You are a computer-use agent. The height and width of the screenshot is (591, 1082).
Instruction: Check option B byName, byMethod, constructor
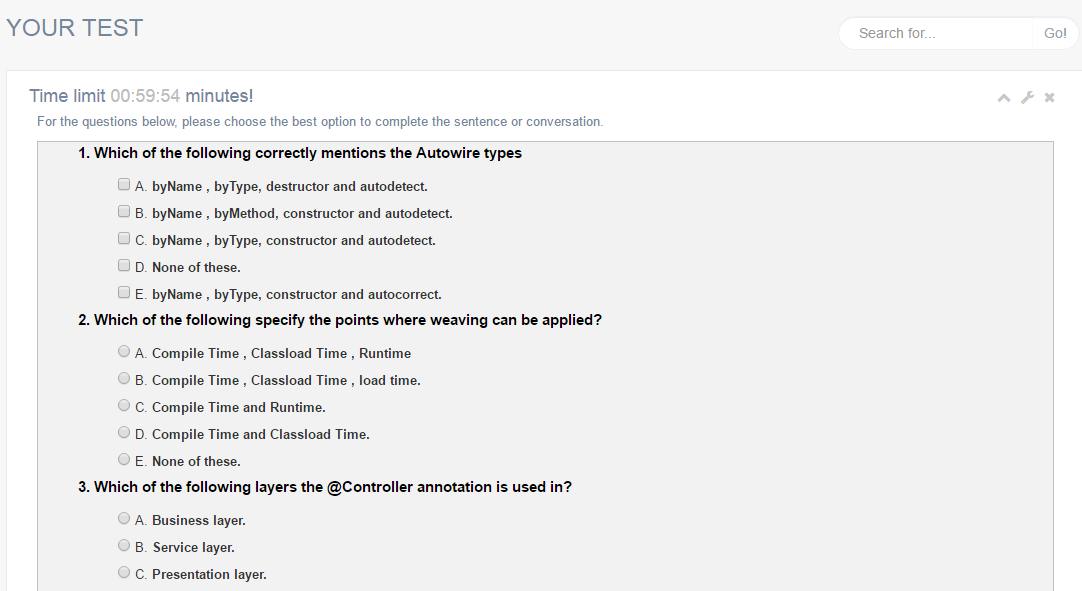coord(124,212)
